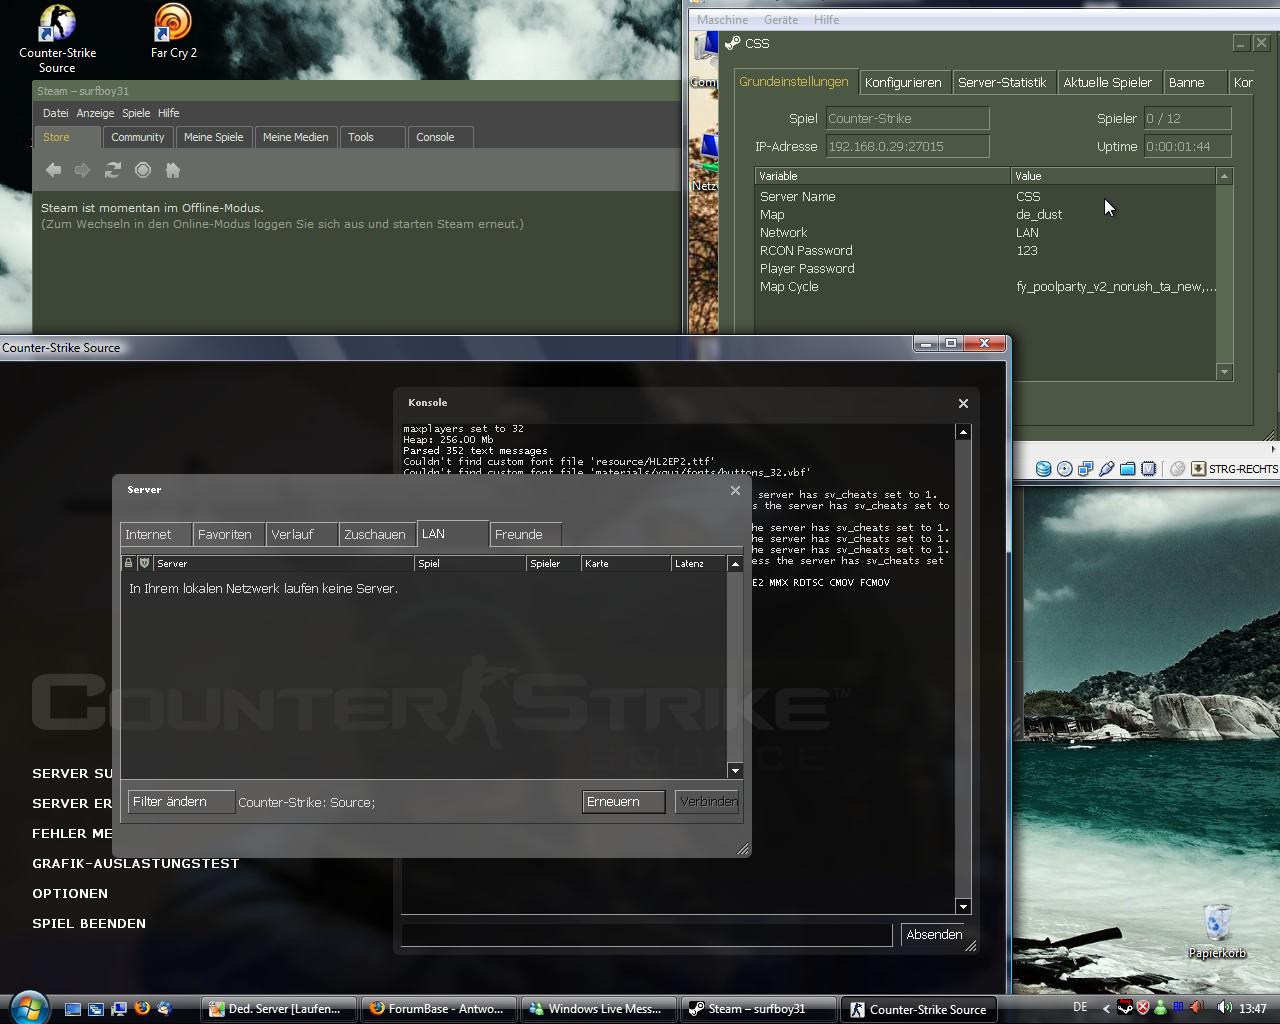Screen dimensions: 1280x1024
Task: Click the VirtualBox USB status icon
Action: coord(1106,468)
